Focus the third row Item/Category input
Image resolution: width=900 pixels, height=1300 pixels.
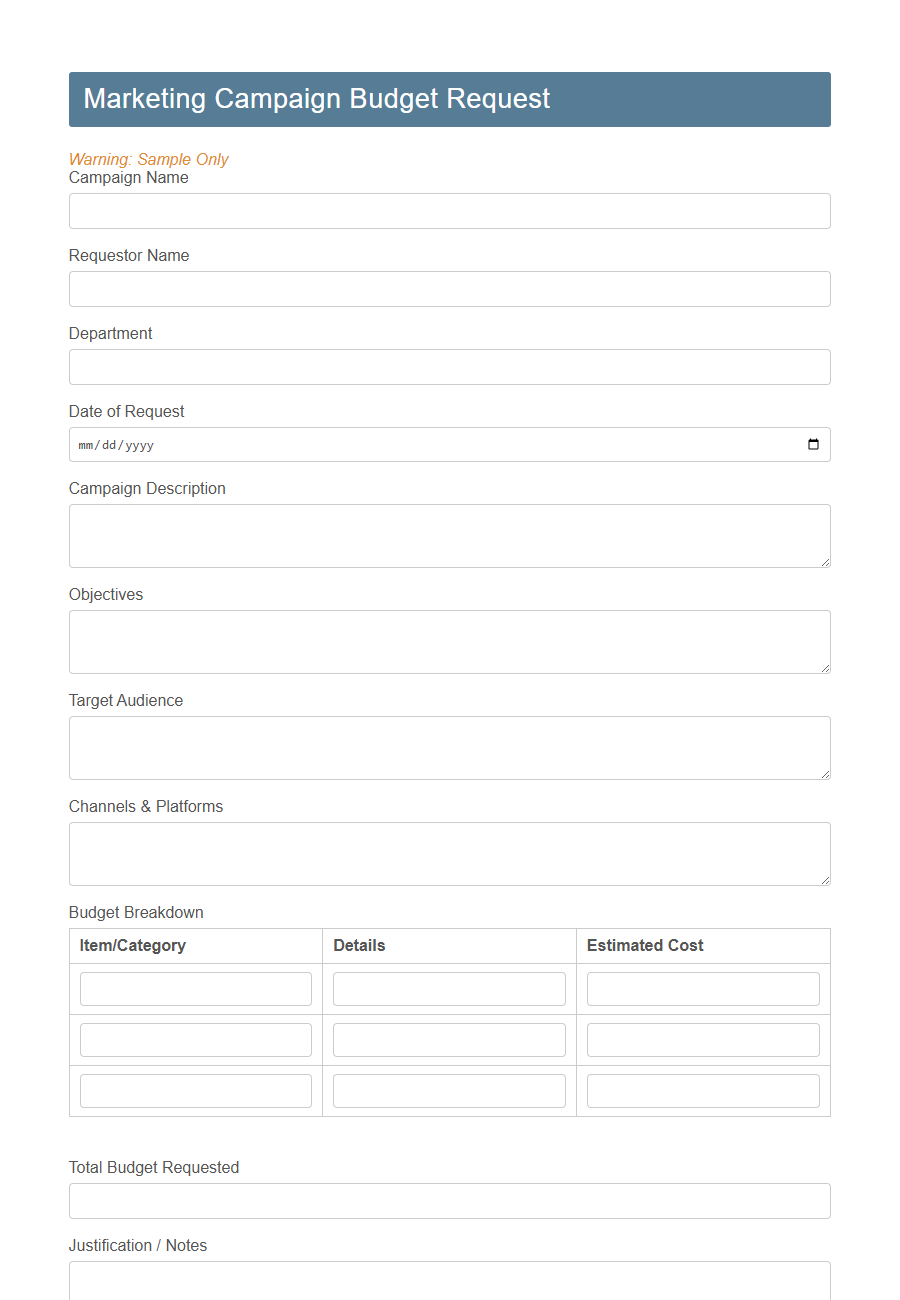(195, 1090)
